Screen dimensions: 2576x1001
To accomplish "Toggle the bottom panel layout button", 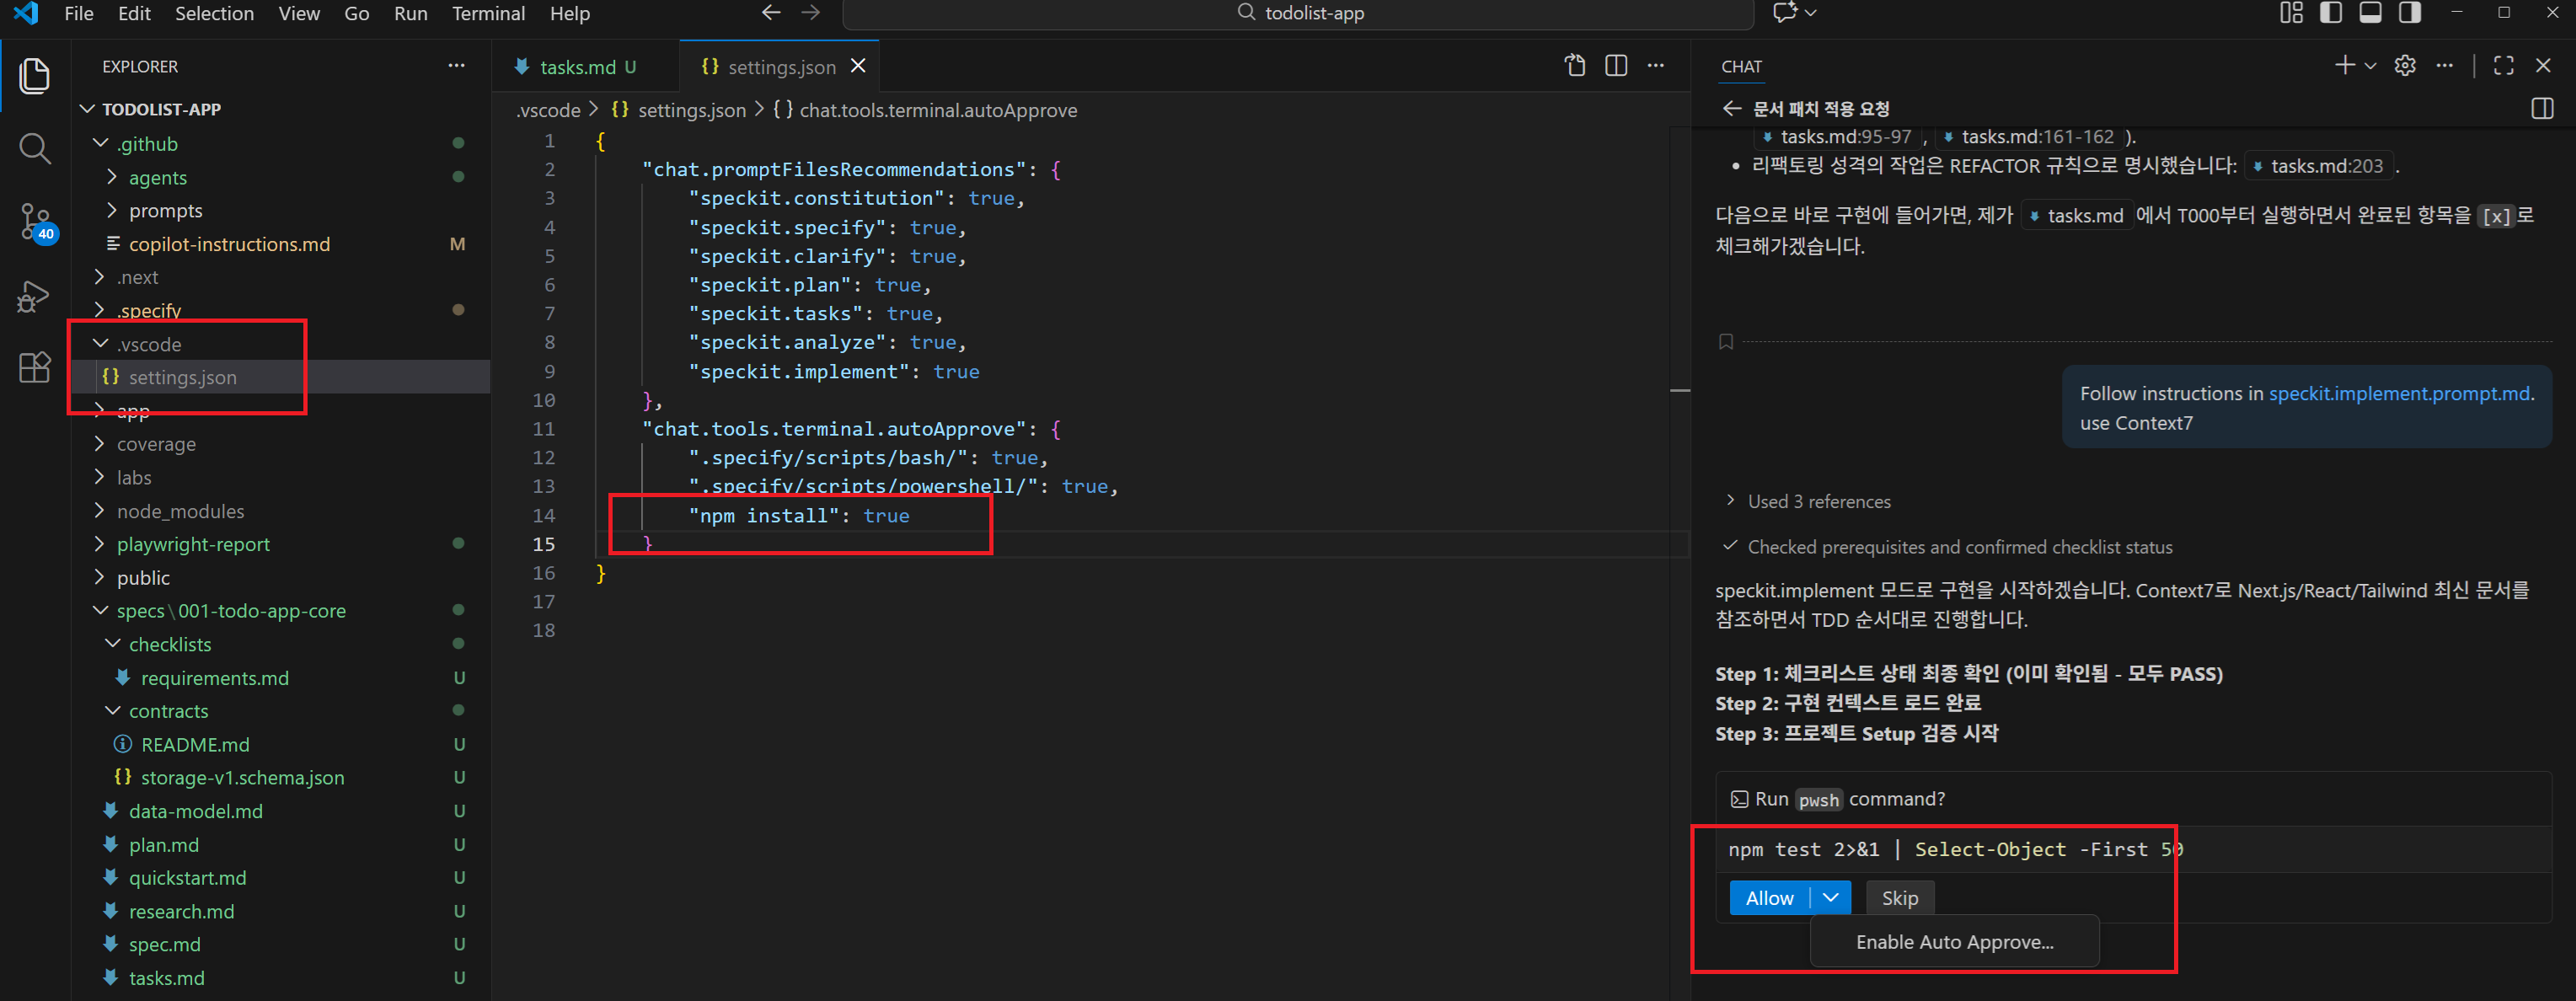I will click(2370, 13).
